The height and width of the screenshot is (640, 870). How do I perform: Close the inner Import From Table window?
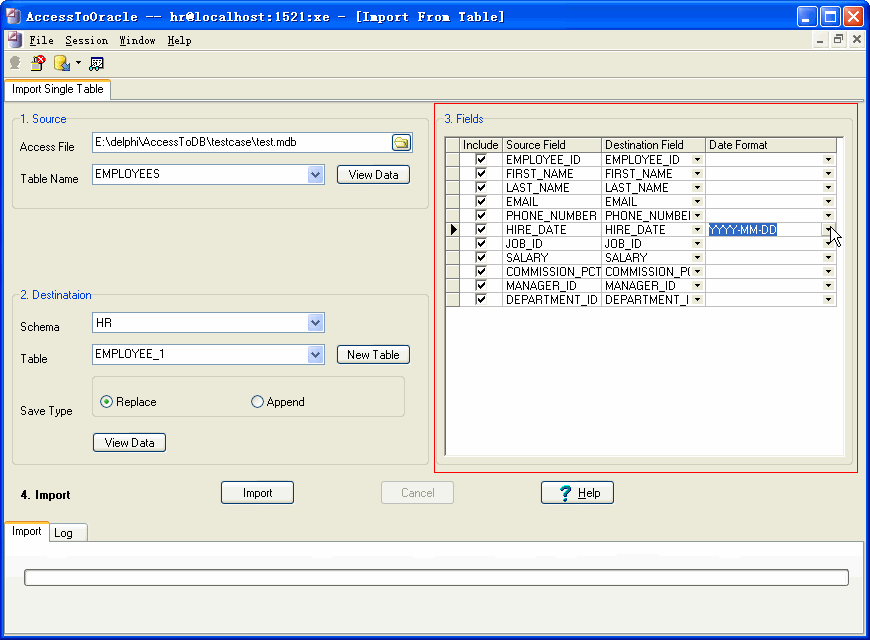click(x=857, y=39)
